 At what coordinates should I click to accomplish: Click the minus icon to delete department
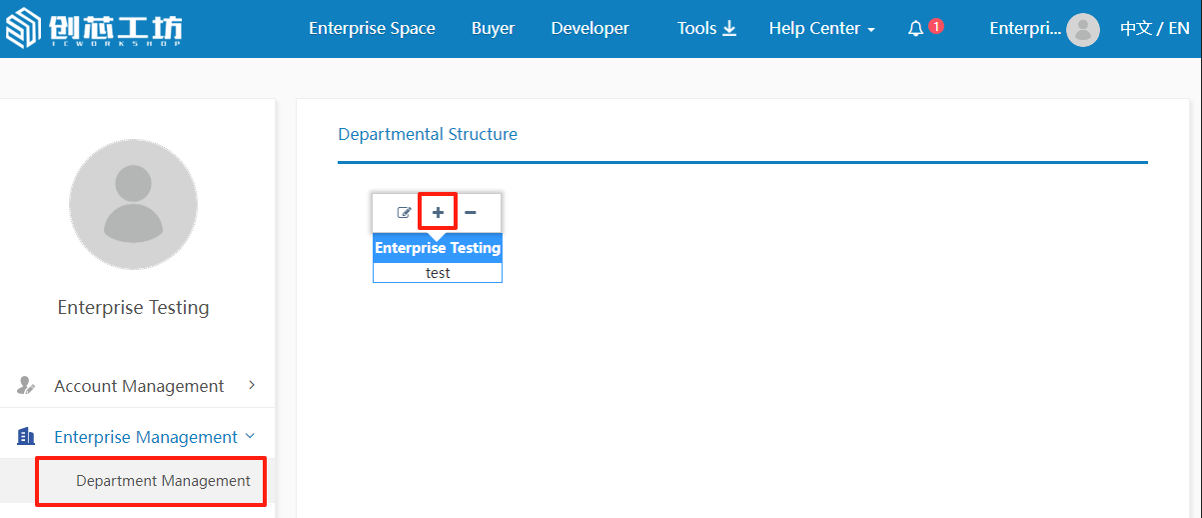pos(470,212)
